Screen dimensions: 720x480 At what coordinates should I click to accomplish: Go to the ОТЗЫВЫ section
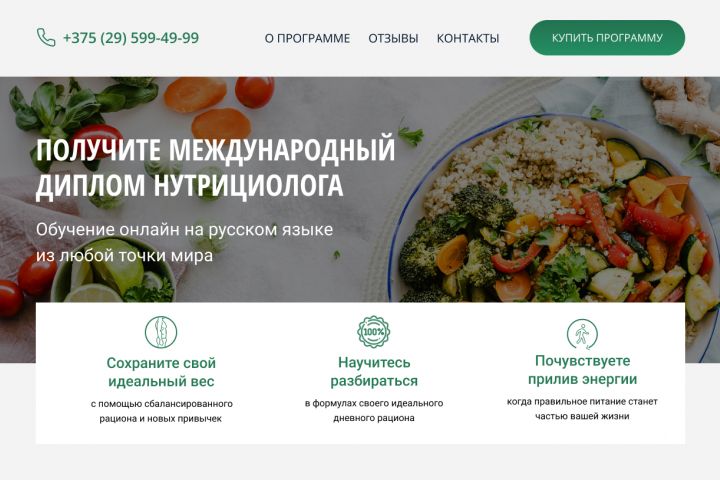pyautogui.click(x=393, y=38)
